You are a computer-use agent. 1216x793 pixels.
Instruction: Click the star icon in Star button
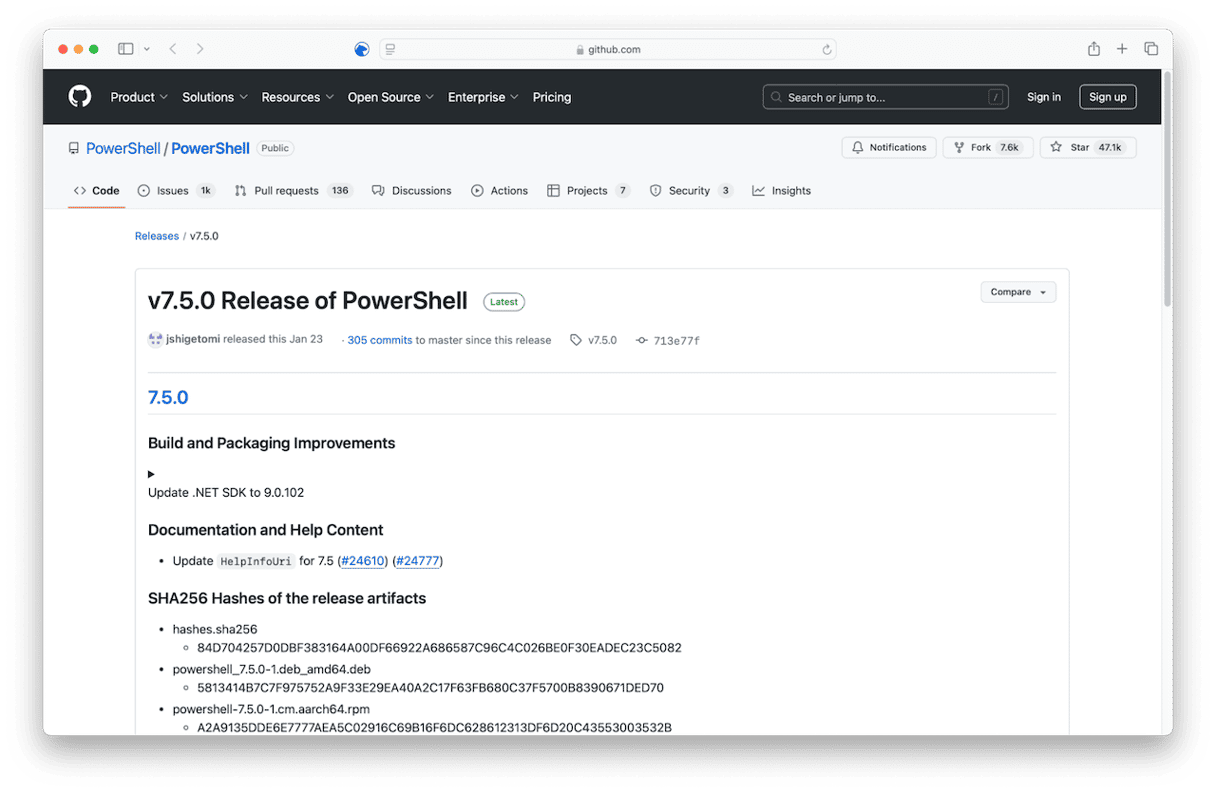coord(1056,147)
